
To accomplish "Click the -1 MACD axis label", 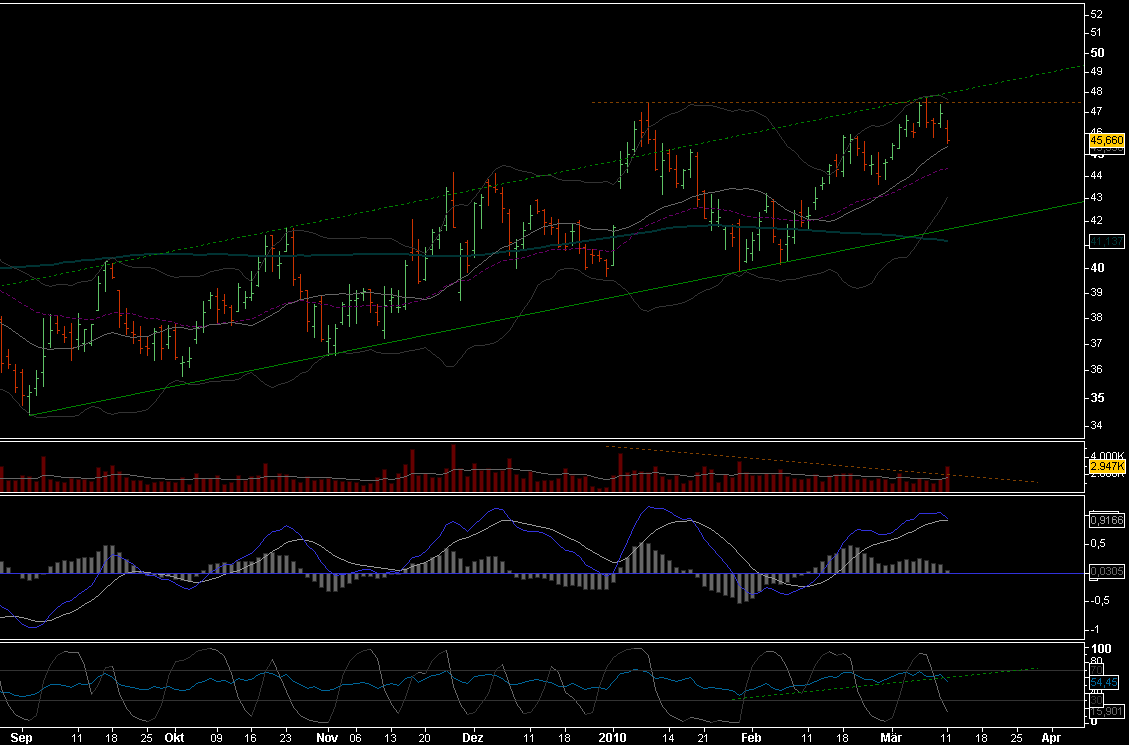I will pyautogui.click(x=1095, y=630).
